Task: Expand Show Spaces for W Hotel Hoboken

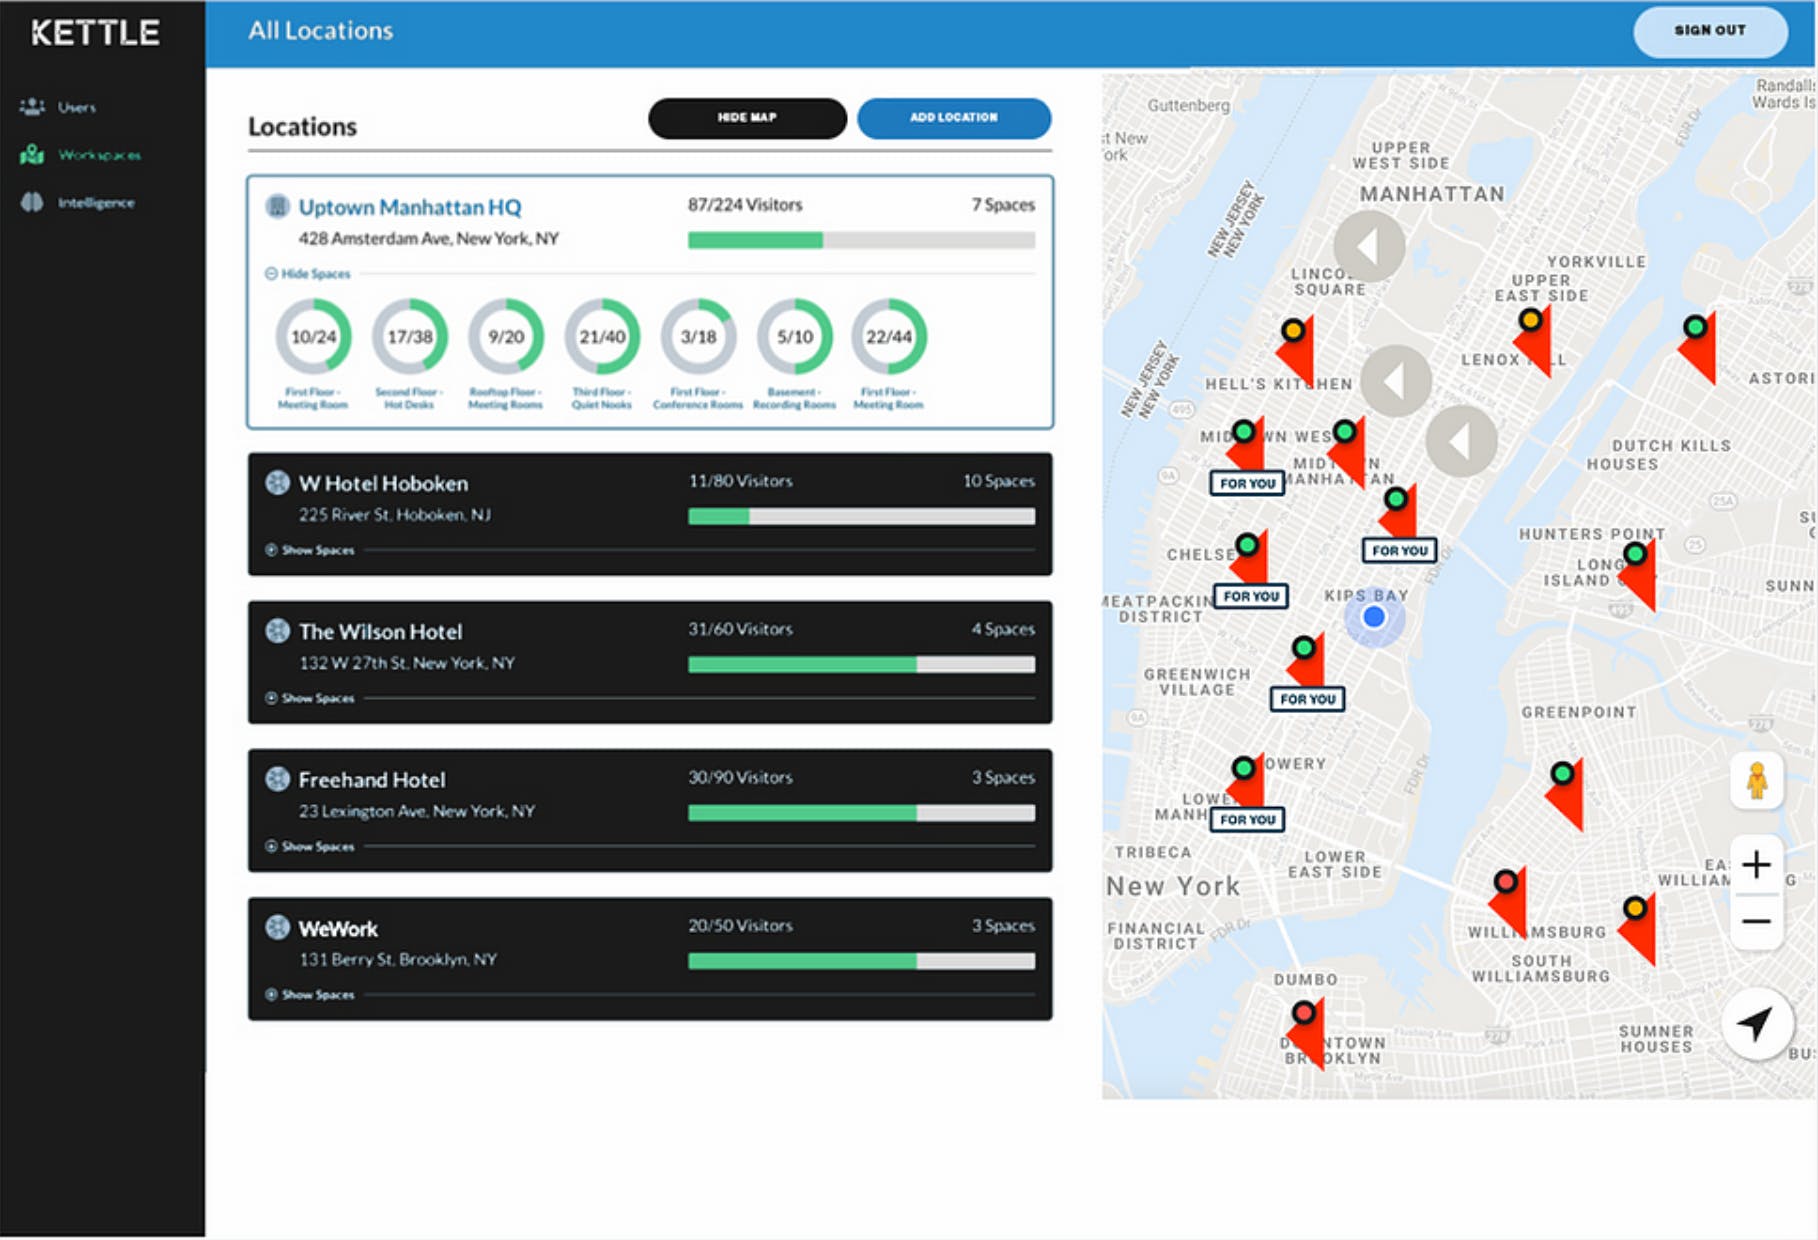Action: tap(310, 550)
